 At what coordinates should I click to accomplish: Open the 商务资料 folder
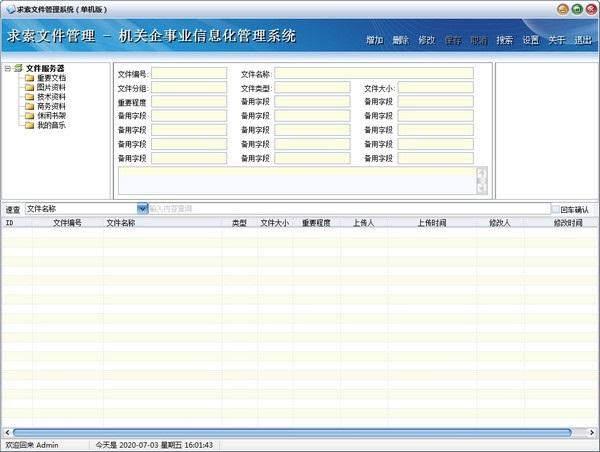[x=50, y=106]
